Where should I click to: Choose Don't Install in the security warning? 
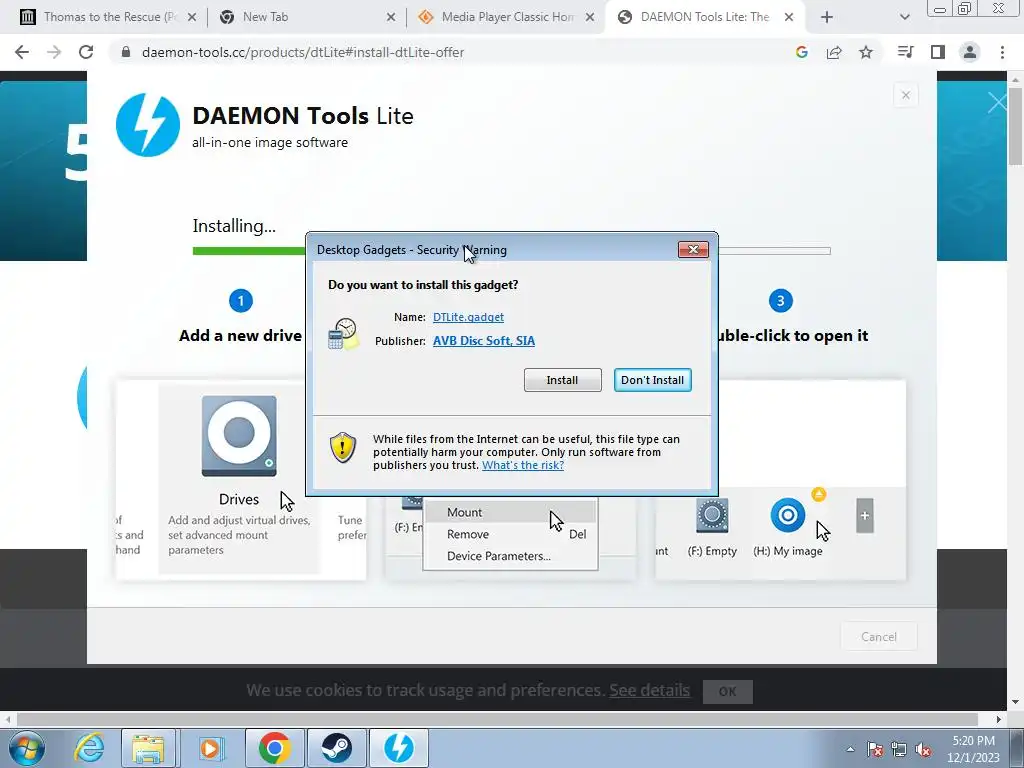[652, 380]
